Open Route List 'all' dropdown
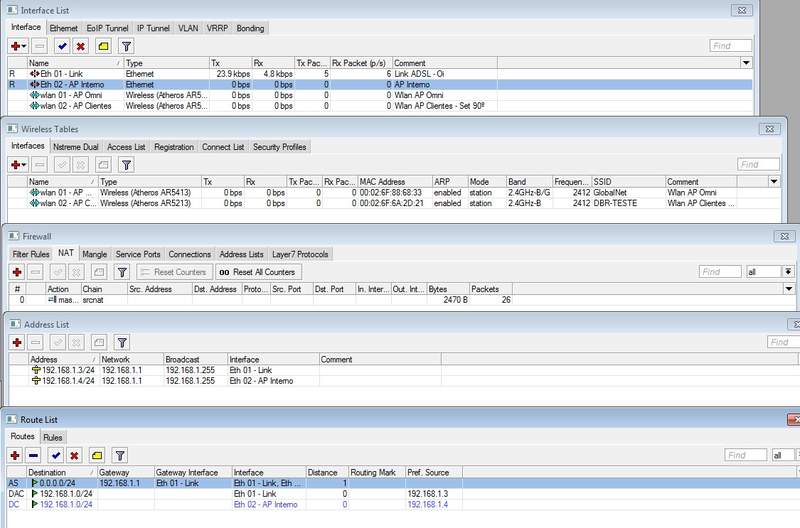Screen dimensions: 800x528 click(797, 455)
